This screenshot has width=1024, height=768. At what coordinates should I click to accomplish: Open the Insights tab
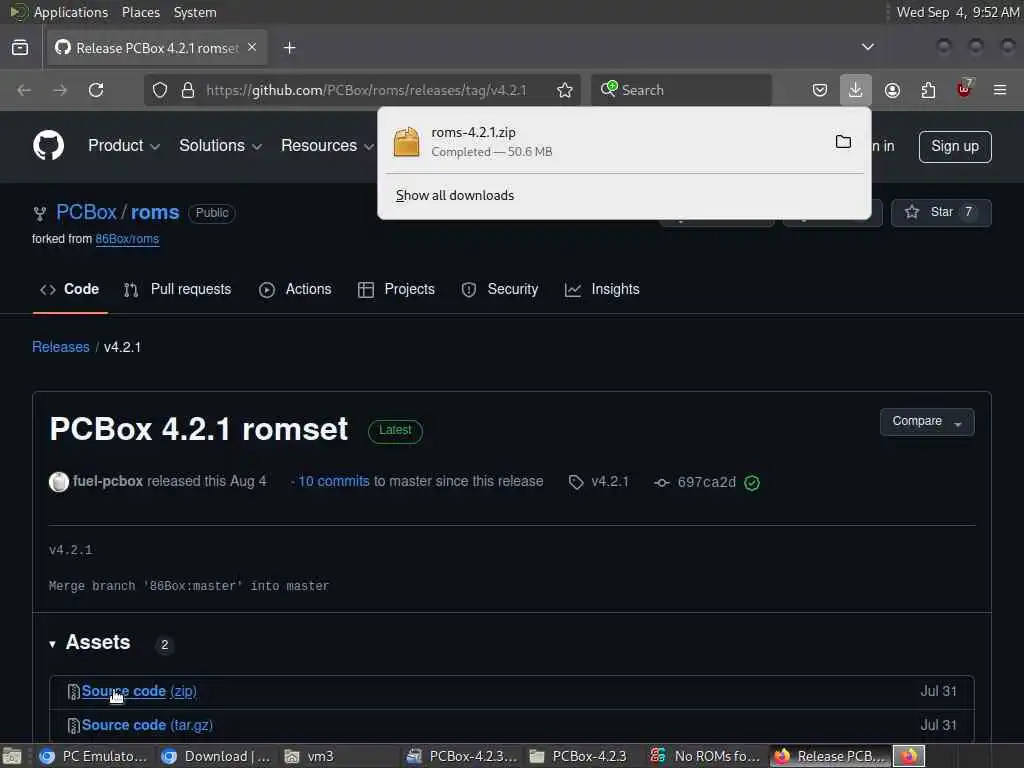point(602,289)
